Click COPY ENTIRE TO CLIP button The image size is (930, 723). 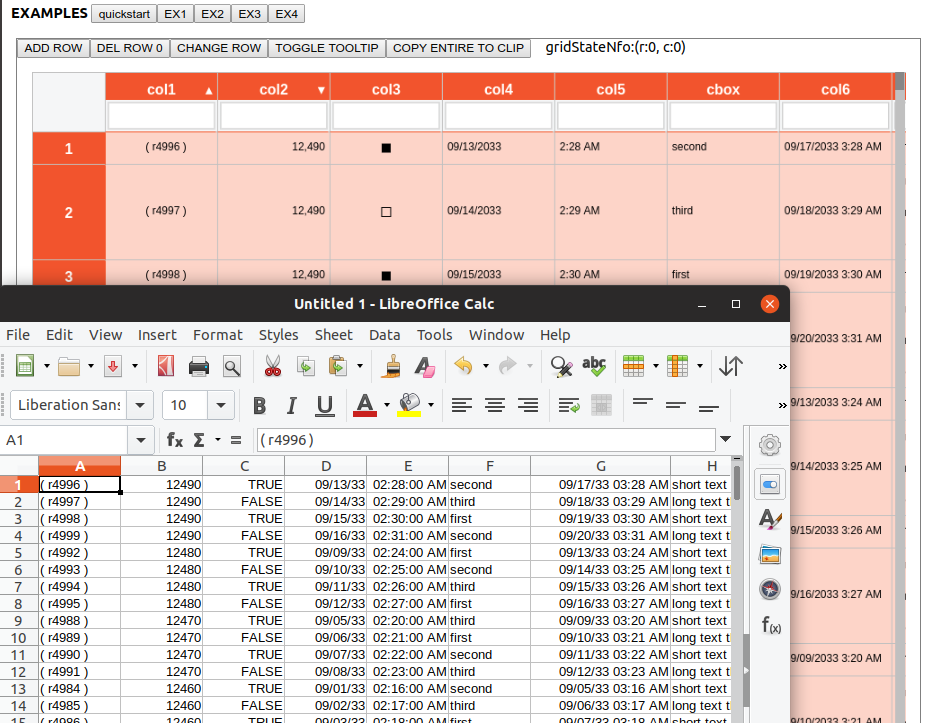coord(458,48)
